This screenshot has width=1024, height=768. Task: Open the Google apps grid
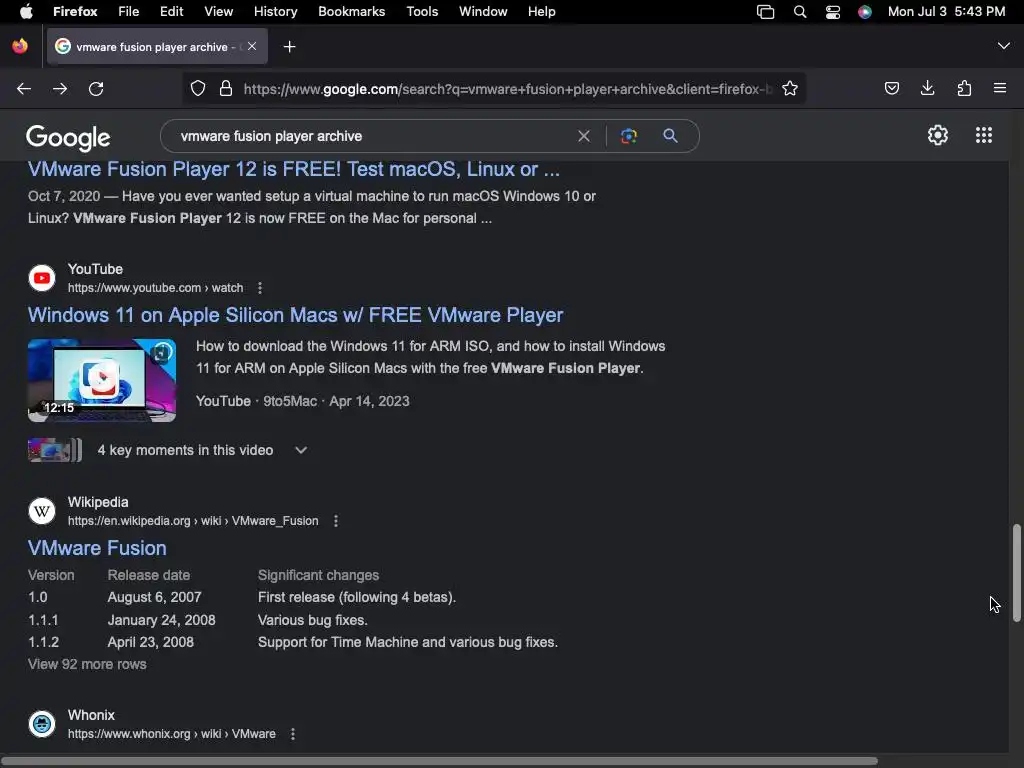(x=984, y=135)
